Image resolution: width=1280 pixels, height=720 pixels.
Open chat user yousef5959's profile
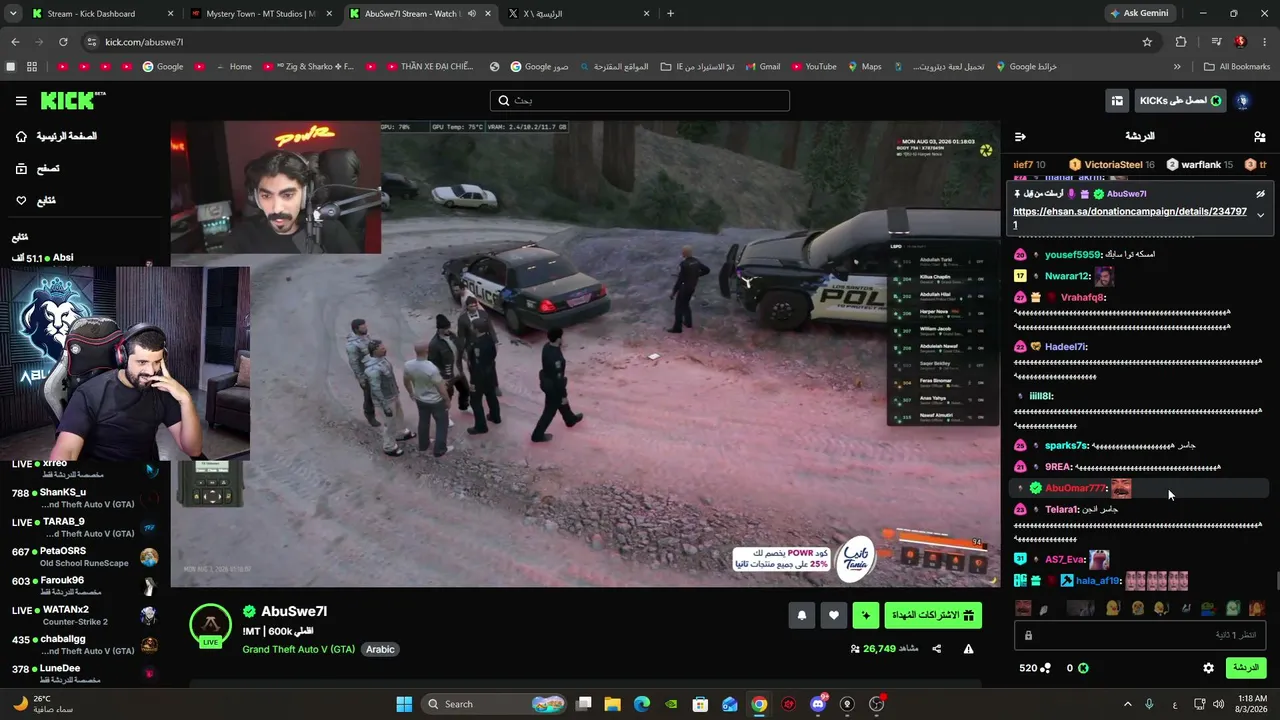1073,255
